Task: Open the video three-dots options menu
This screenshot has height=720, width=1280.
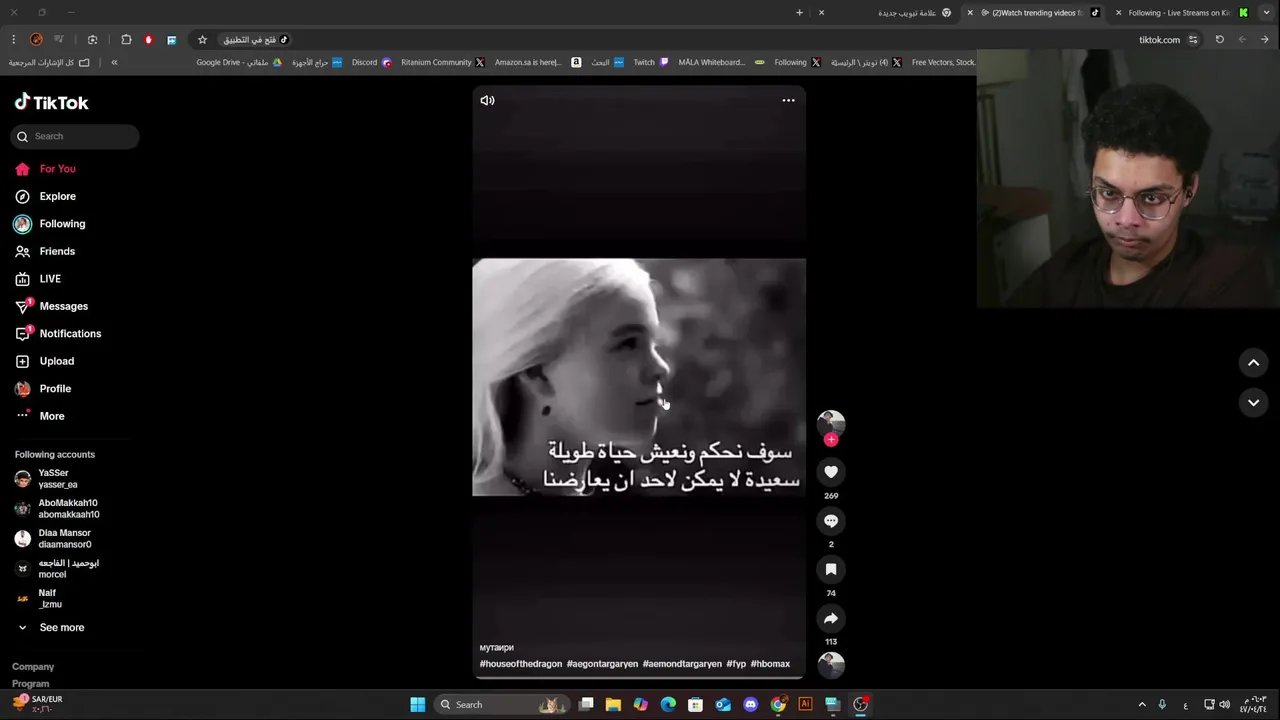Action: pyautogui.click(x=788, y=100)
